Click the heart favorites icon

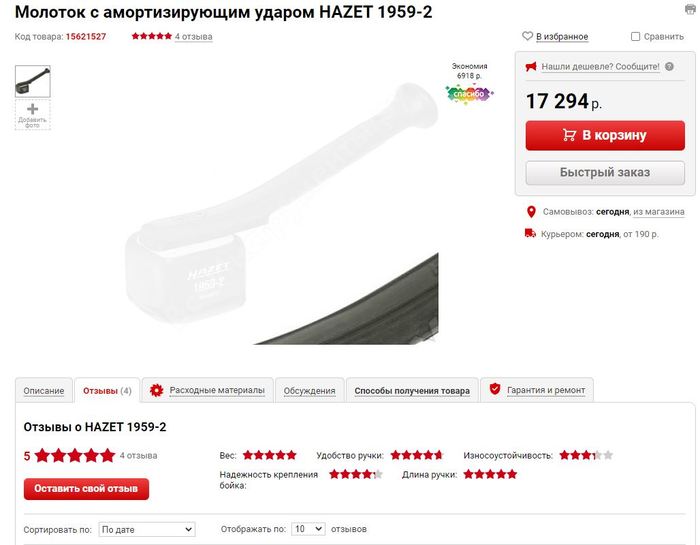point(527,36)
